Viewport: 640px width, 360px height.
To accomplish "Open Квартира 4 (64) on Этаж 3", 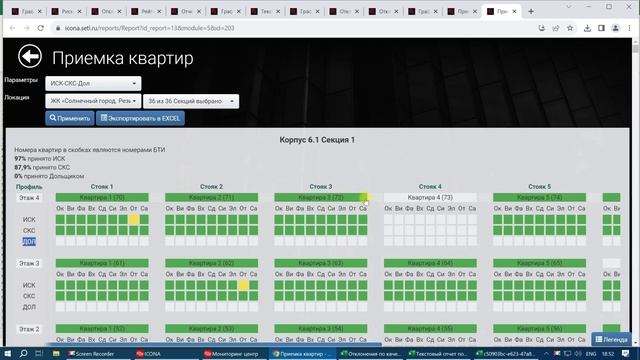I will click(430, 263).
